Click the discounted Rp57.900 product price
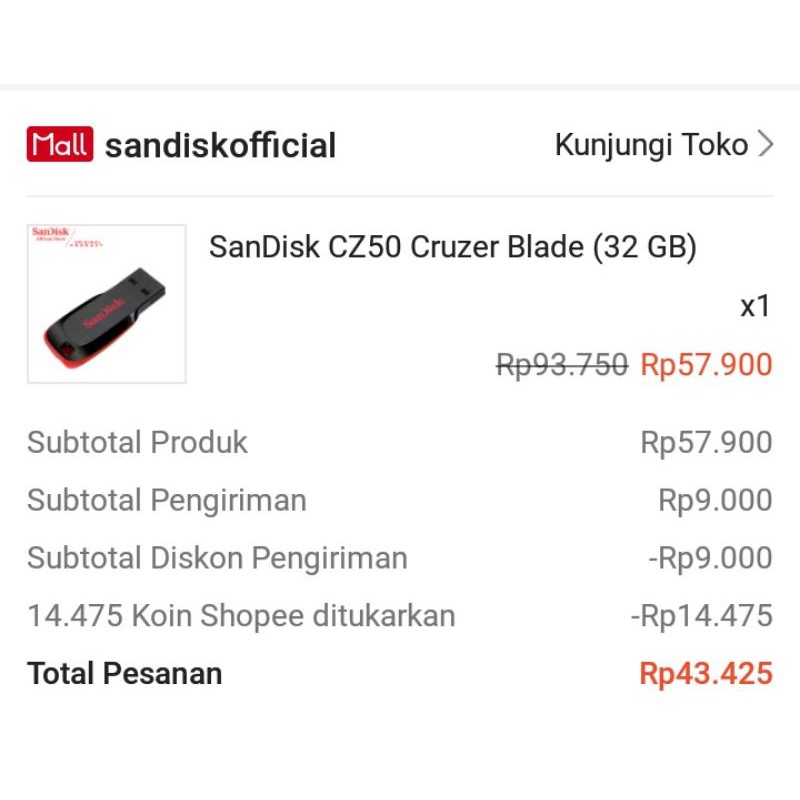800x800 pixels. [706, 365]
